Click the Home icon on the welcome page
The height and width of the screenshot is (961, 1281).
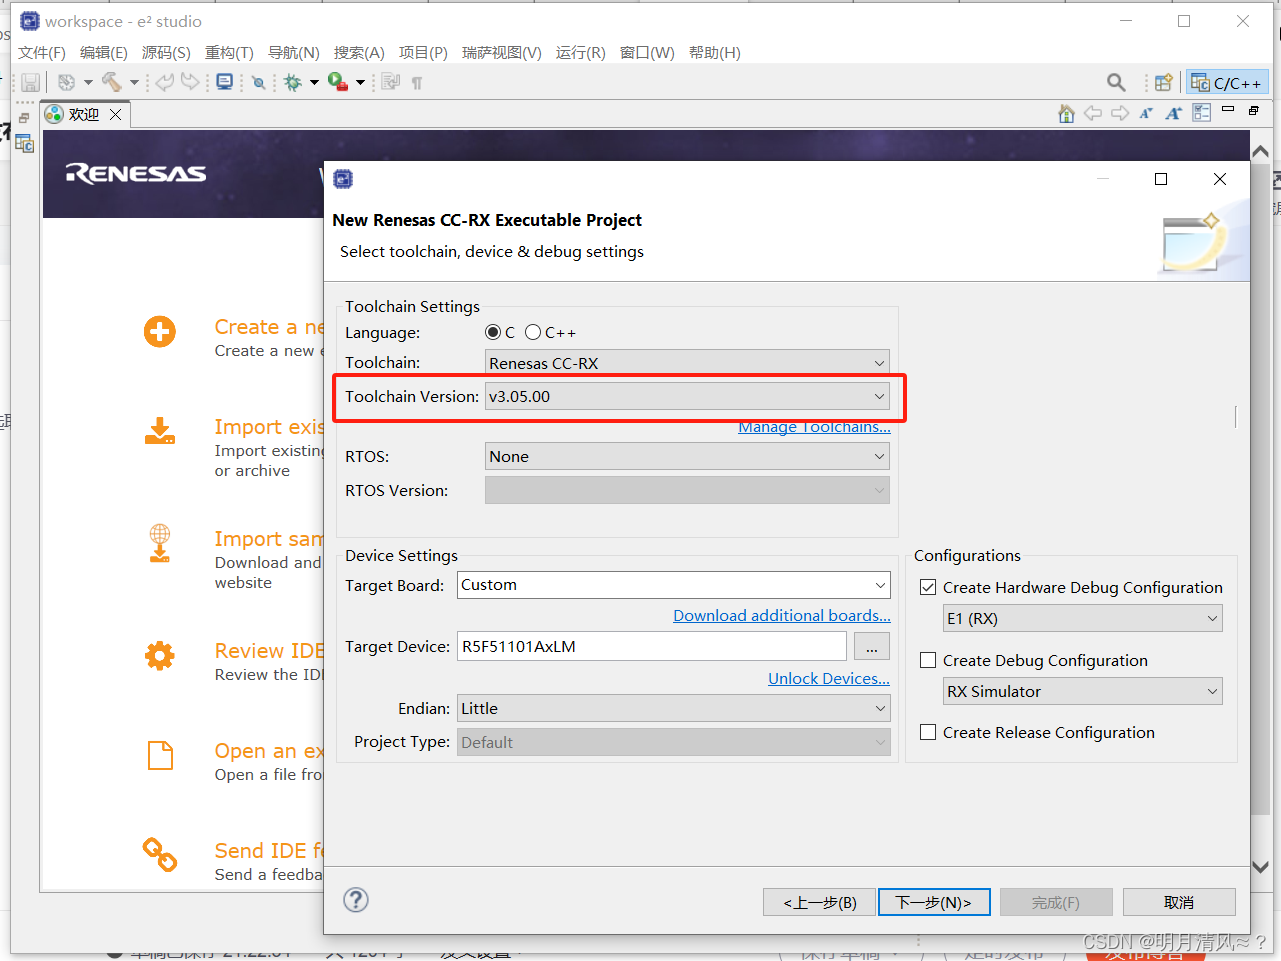[1067, 113]
